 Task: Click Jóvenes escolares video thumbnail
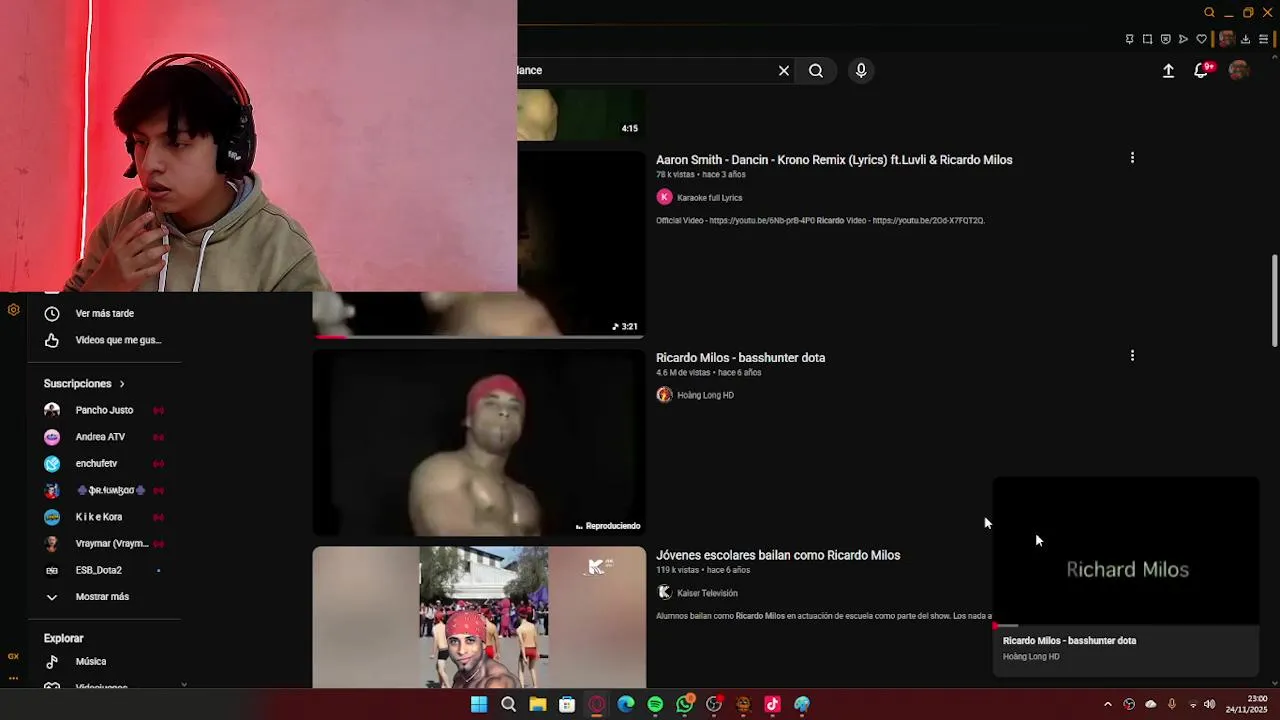pos(479,617)
